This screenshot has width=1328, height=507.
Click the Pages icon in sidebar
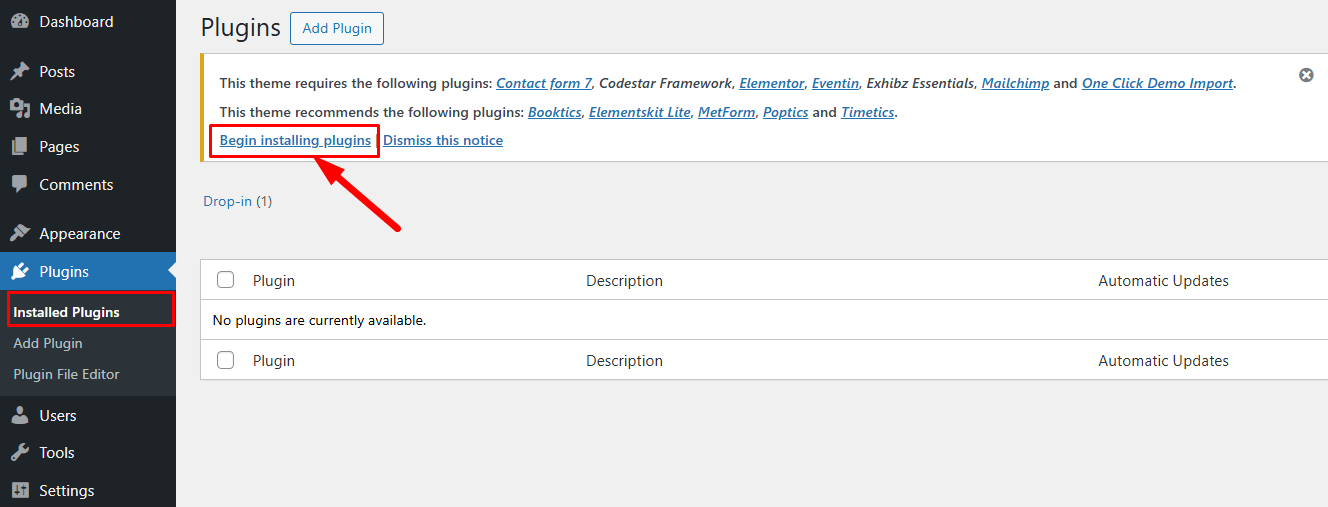click(x=19, y=146)
